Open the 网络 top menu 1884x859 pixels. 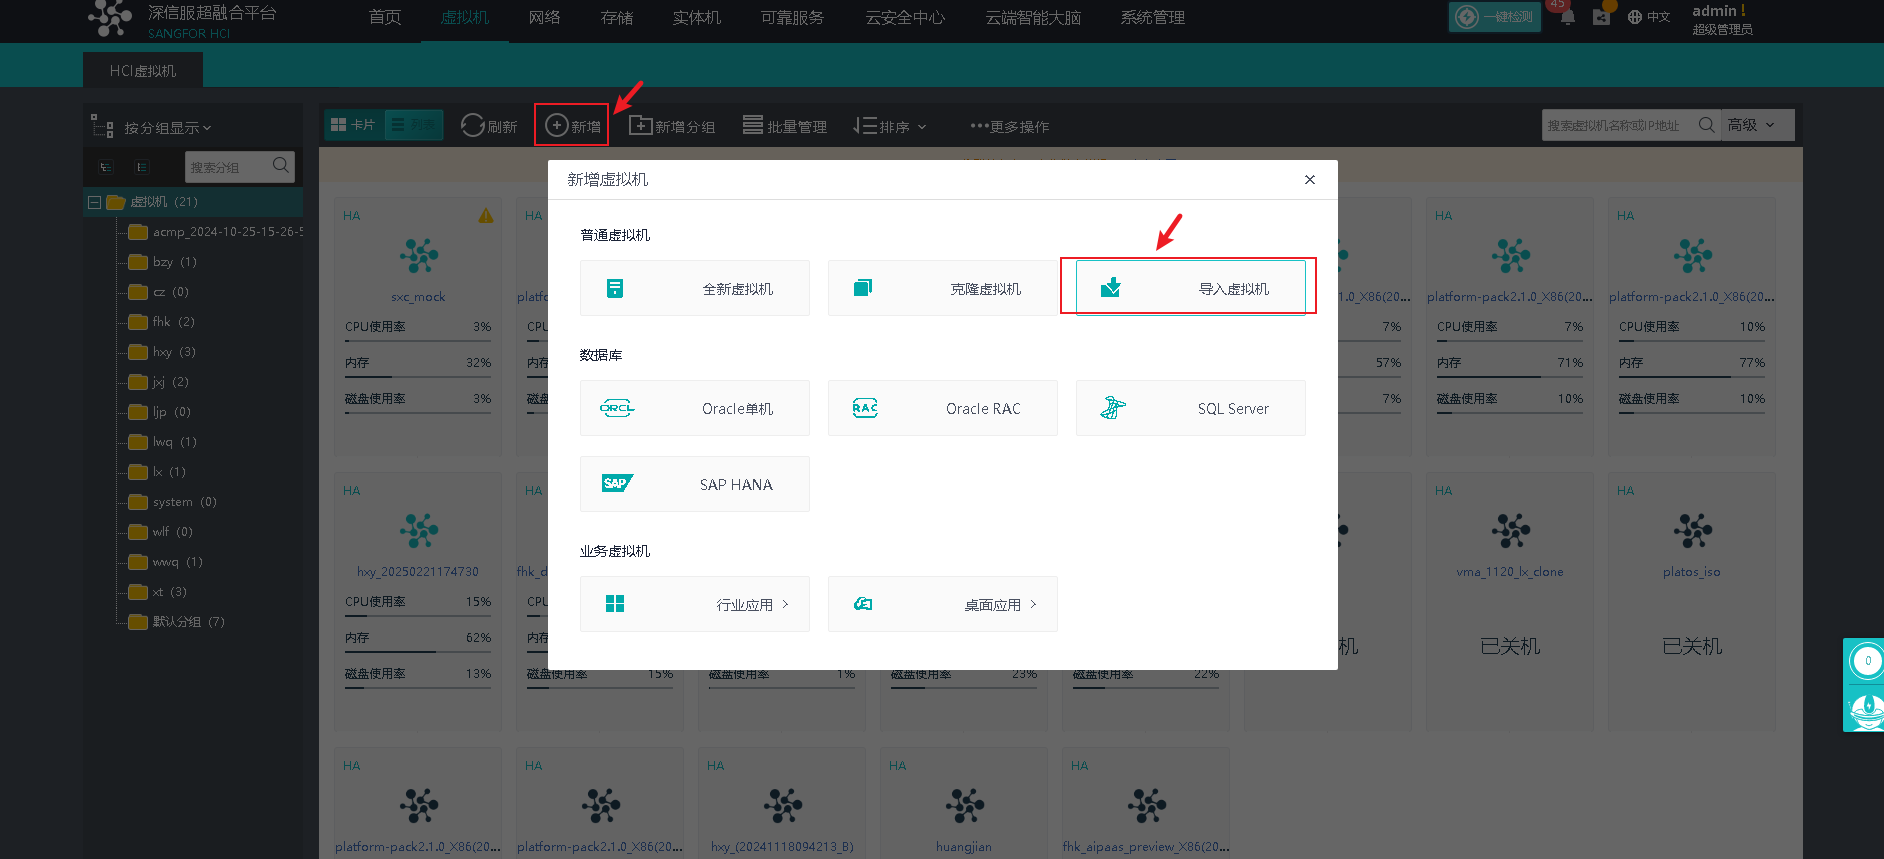[x=544, y=18]
